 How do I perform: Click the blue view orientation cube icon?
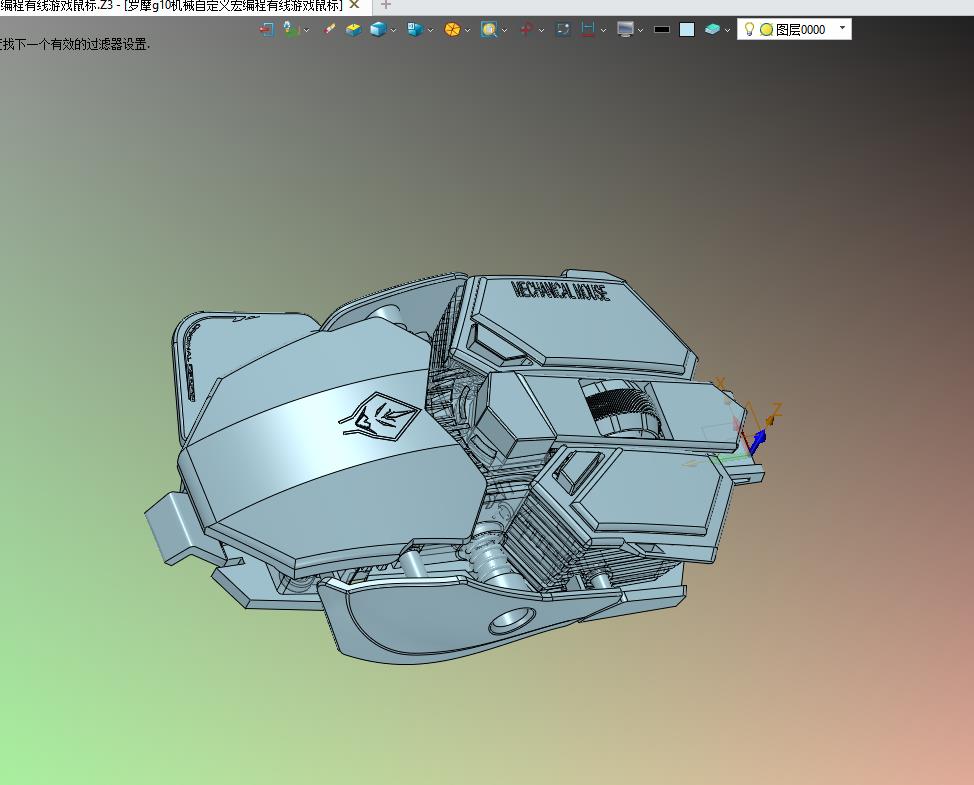click(414, 29)
